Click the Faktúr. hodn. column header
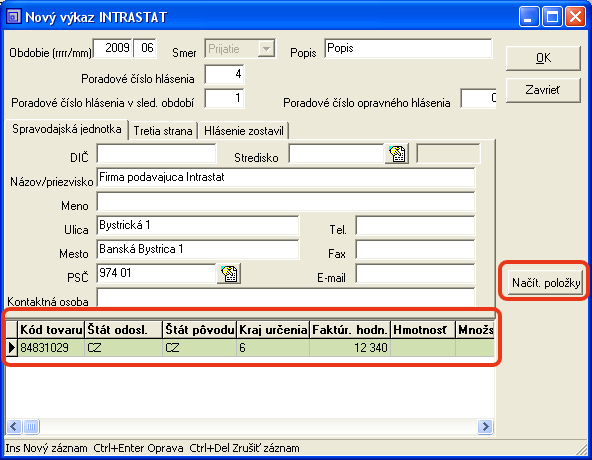This screenshot has width=592, height=460. pos(350,330)
